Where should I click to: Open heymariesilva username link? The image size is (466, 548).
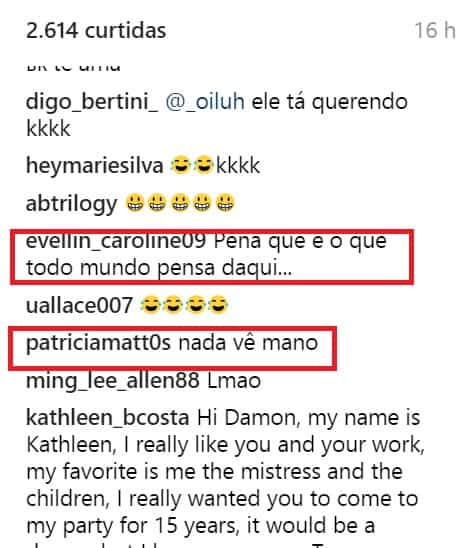pos(95,166)
